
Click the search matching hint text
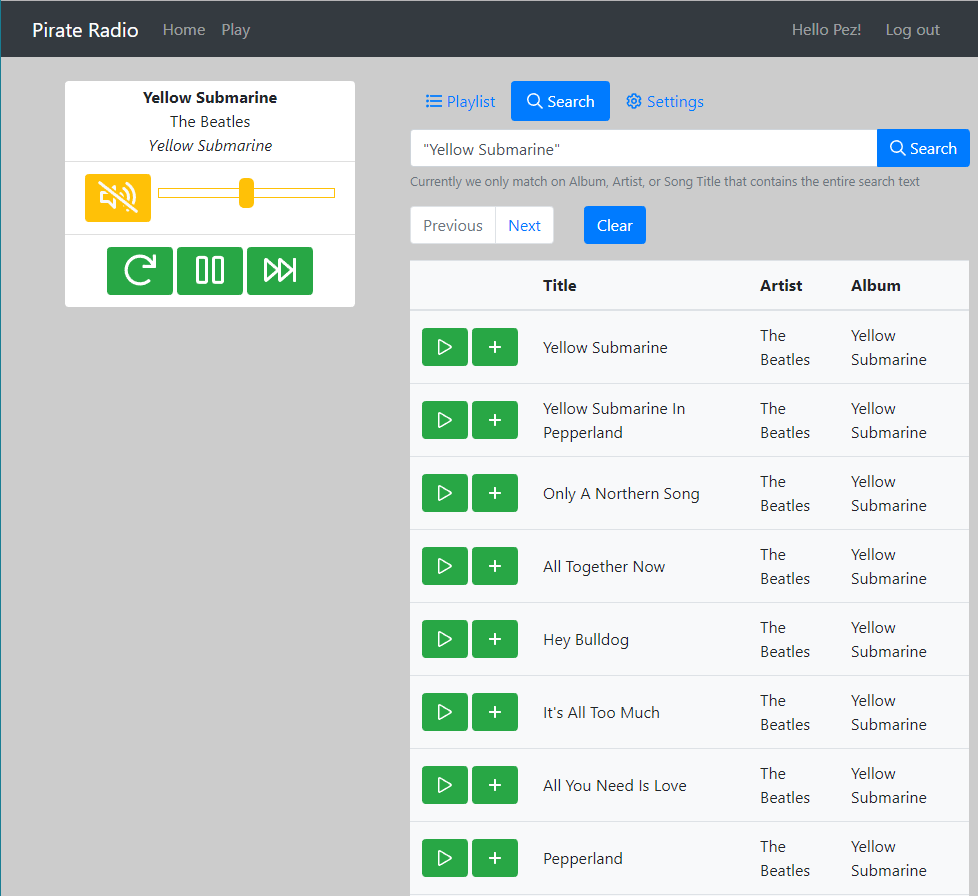coord(664,181)
